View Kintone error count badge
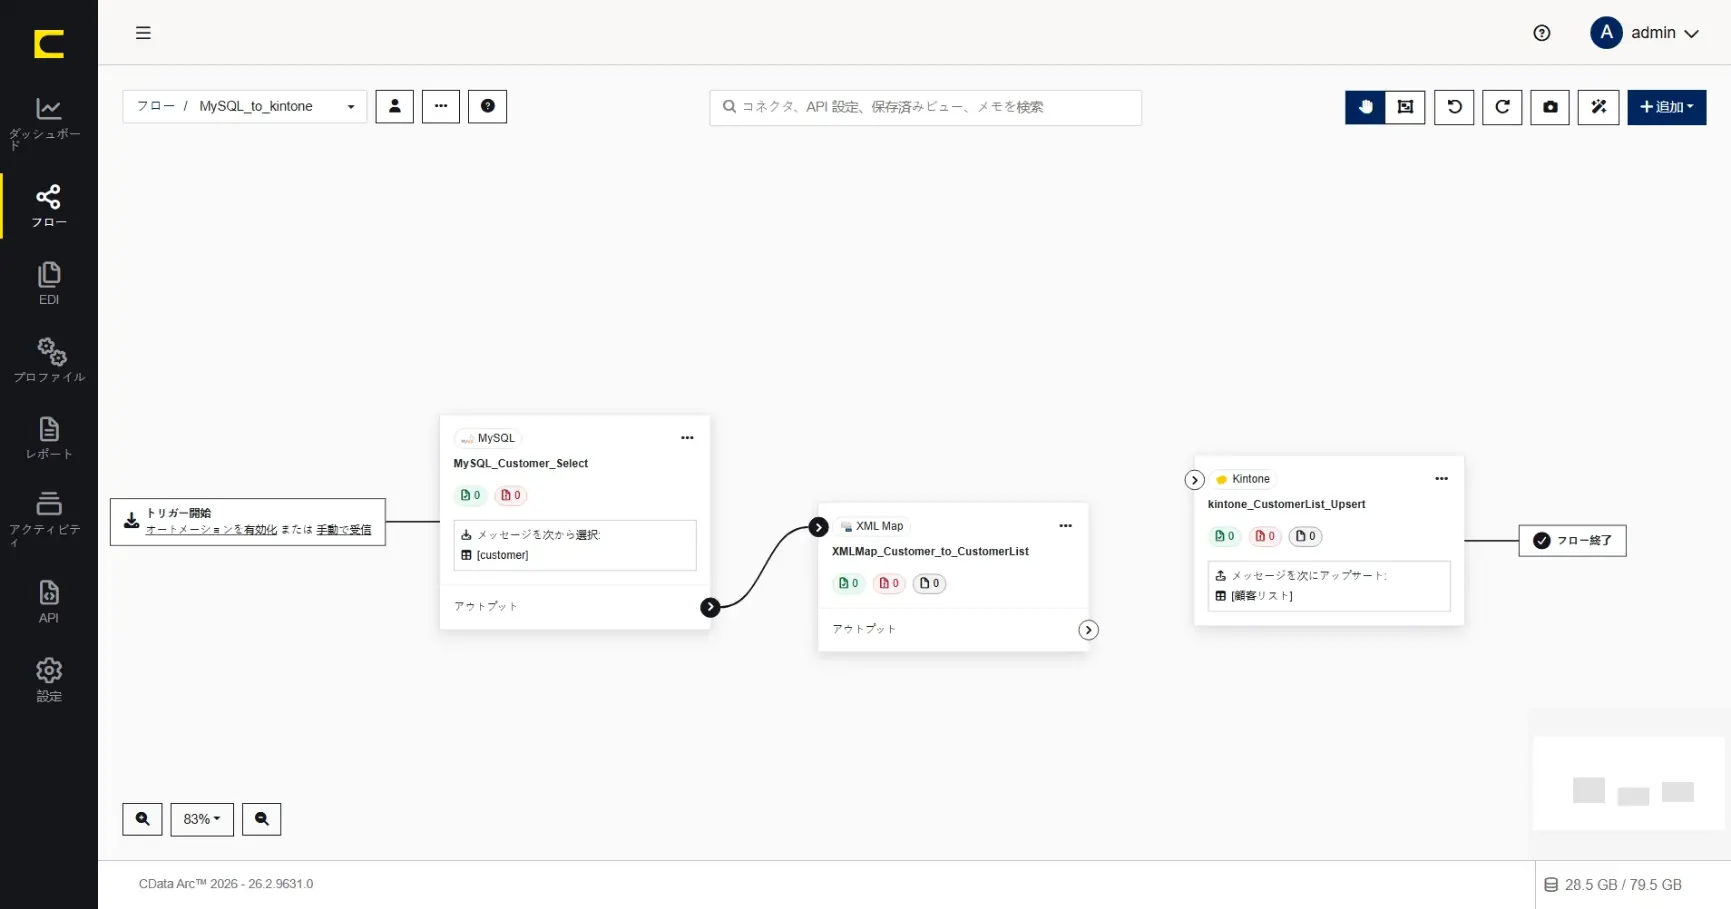The image size is (1731, 909). [1265, 537]
